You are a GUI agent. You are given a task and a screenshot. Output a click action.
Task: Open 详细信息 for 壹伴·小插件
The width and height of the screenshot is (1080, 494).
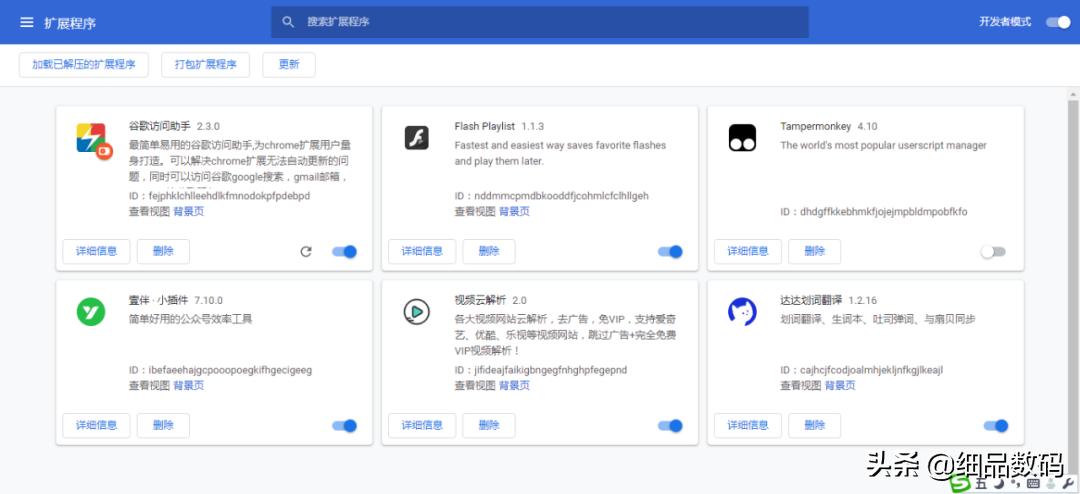pyautogui.click(x=96, y=426)
